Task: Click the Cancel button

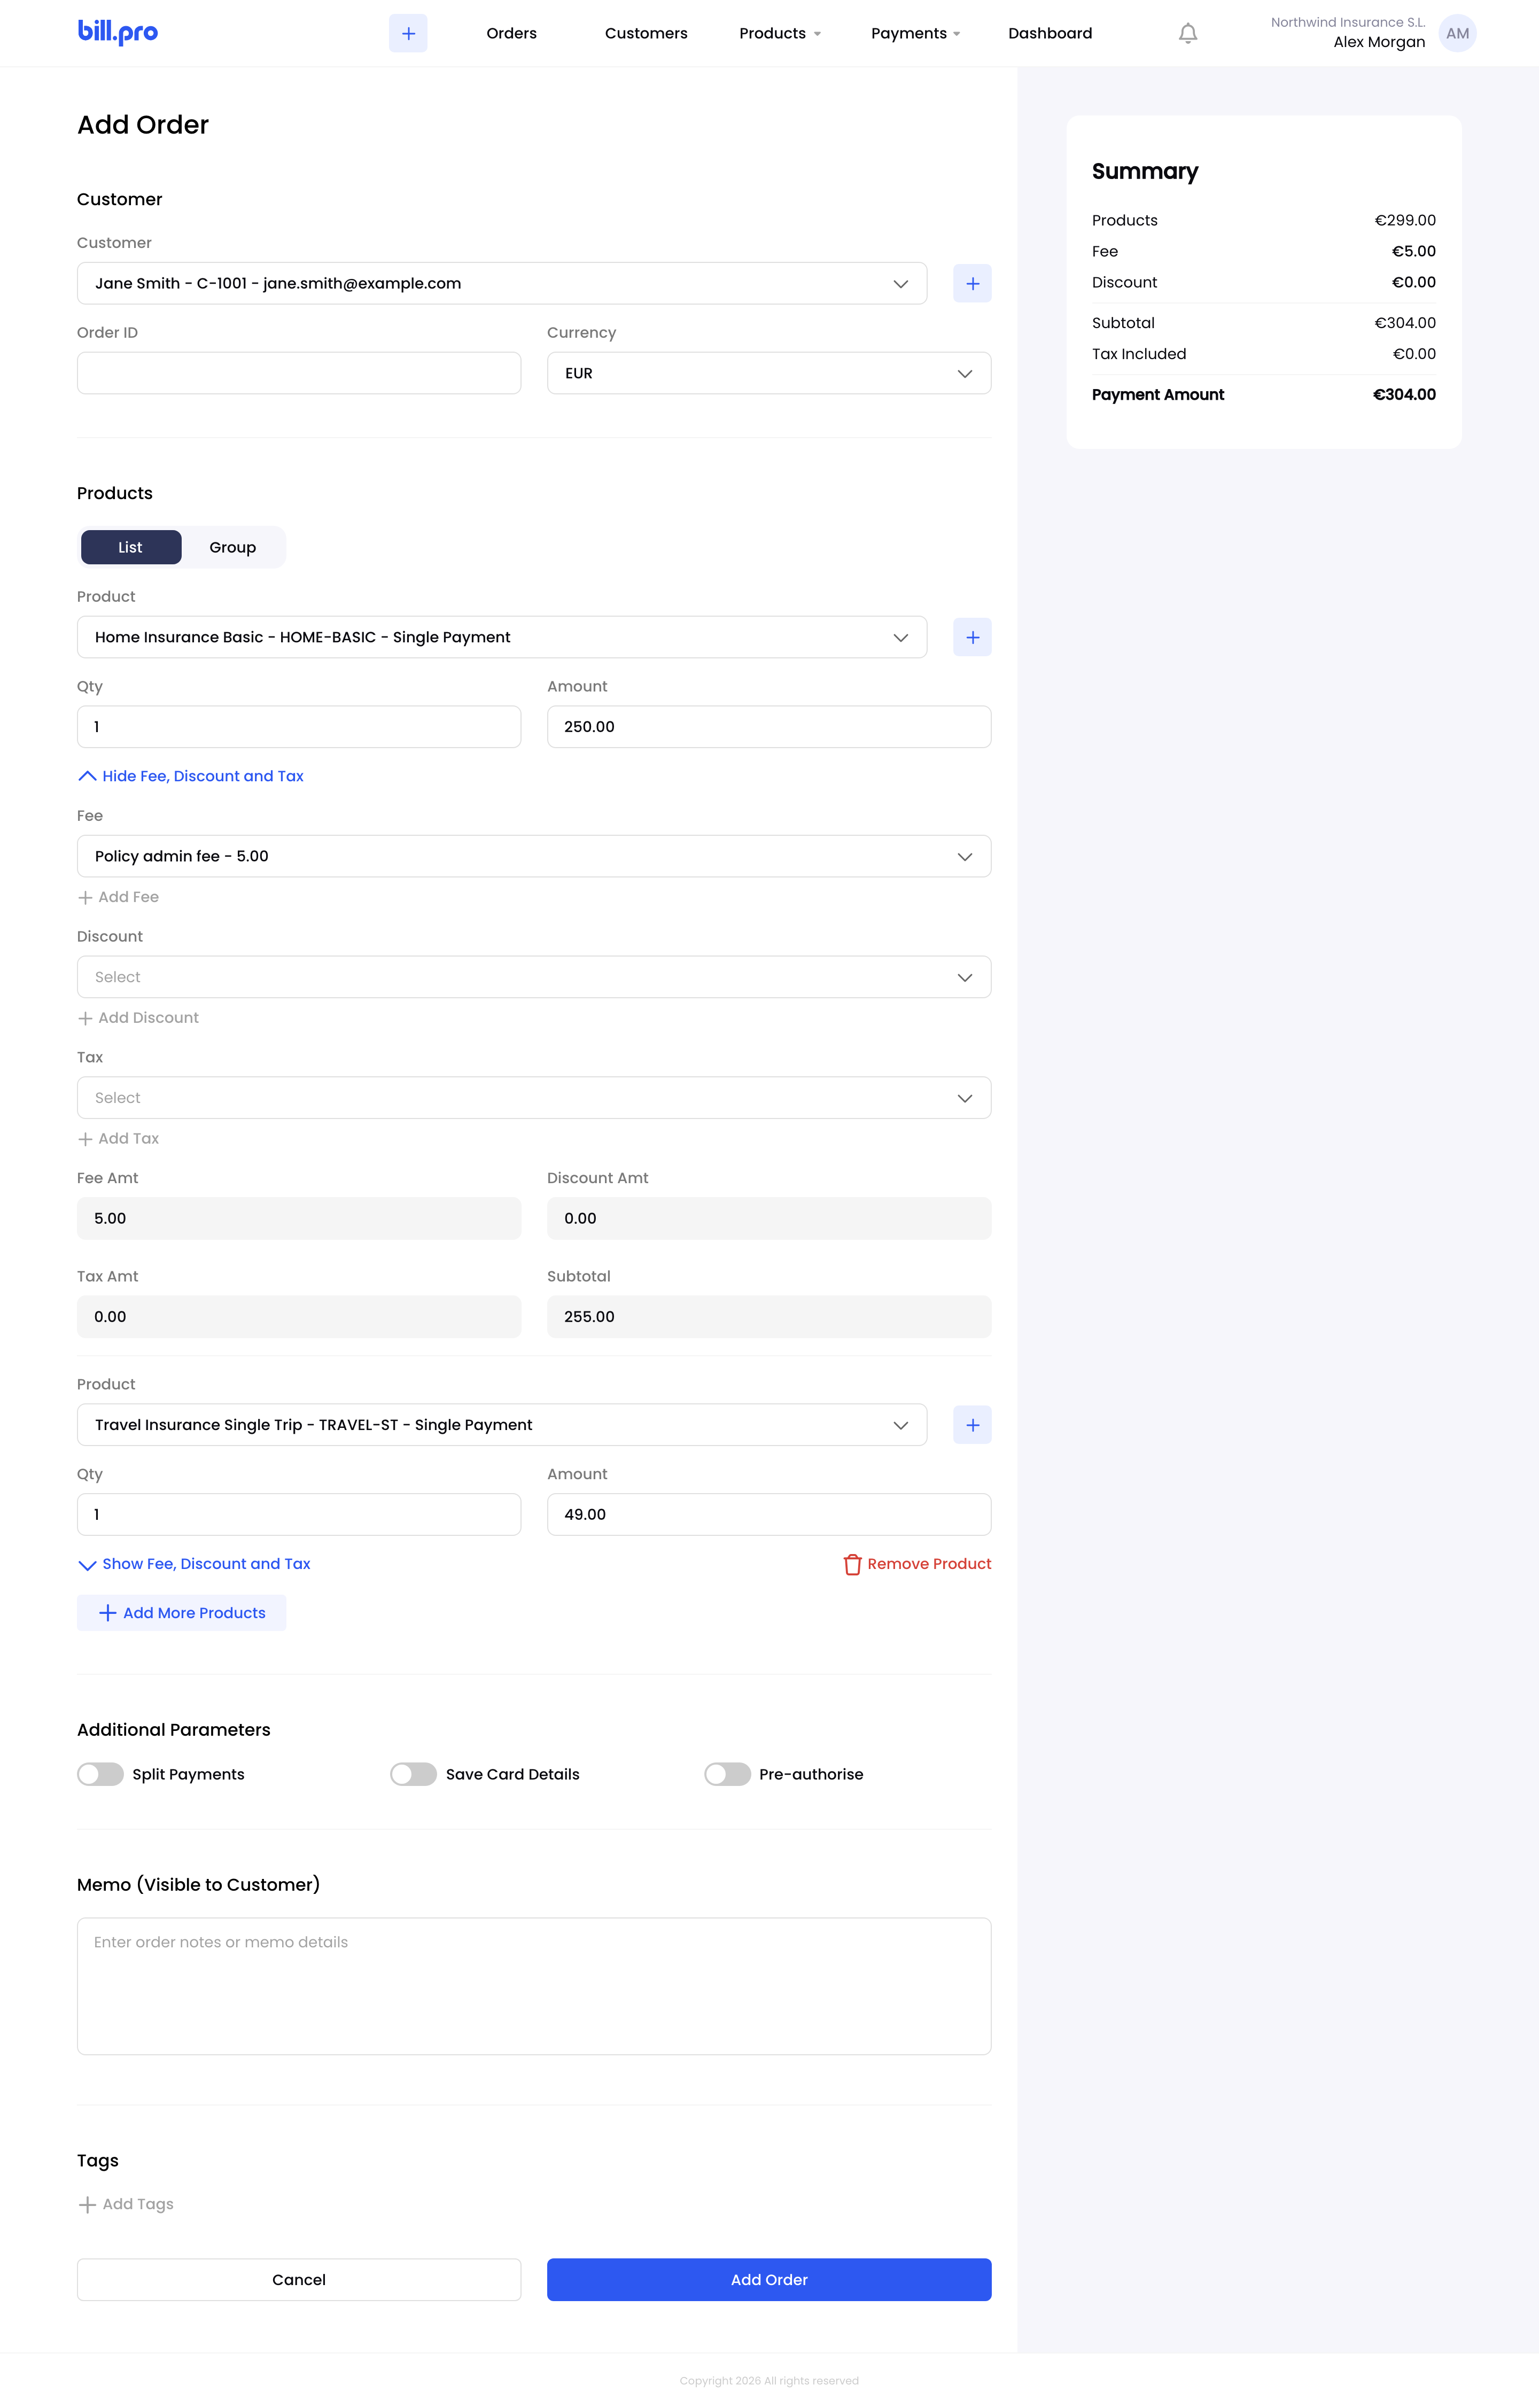Action: coord(299,2280)
